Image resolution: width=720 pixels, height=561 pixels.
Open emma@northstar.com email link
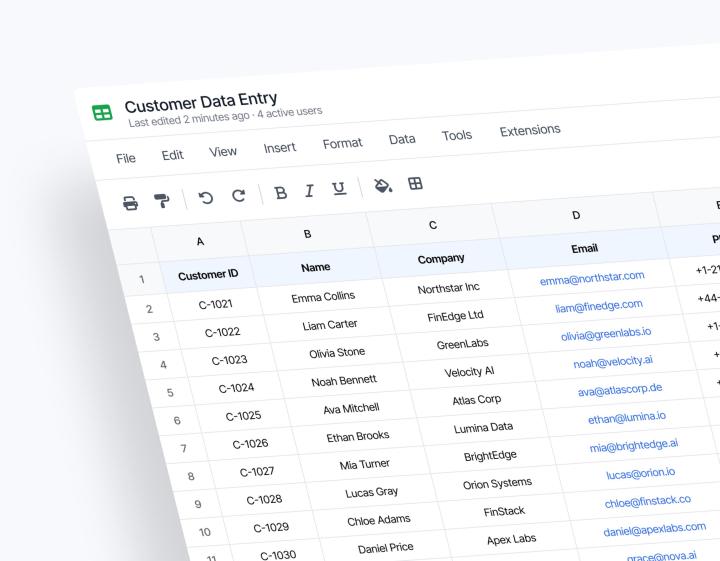[592, 278]
